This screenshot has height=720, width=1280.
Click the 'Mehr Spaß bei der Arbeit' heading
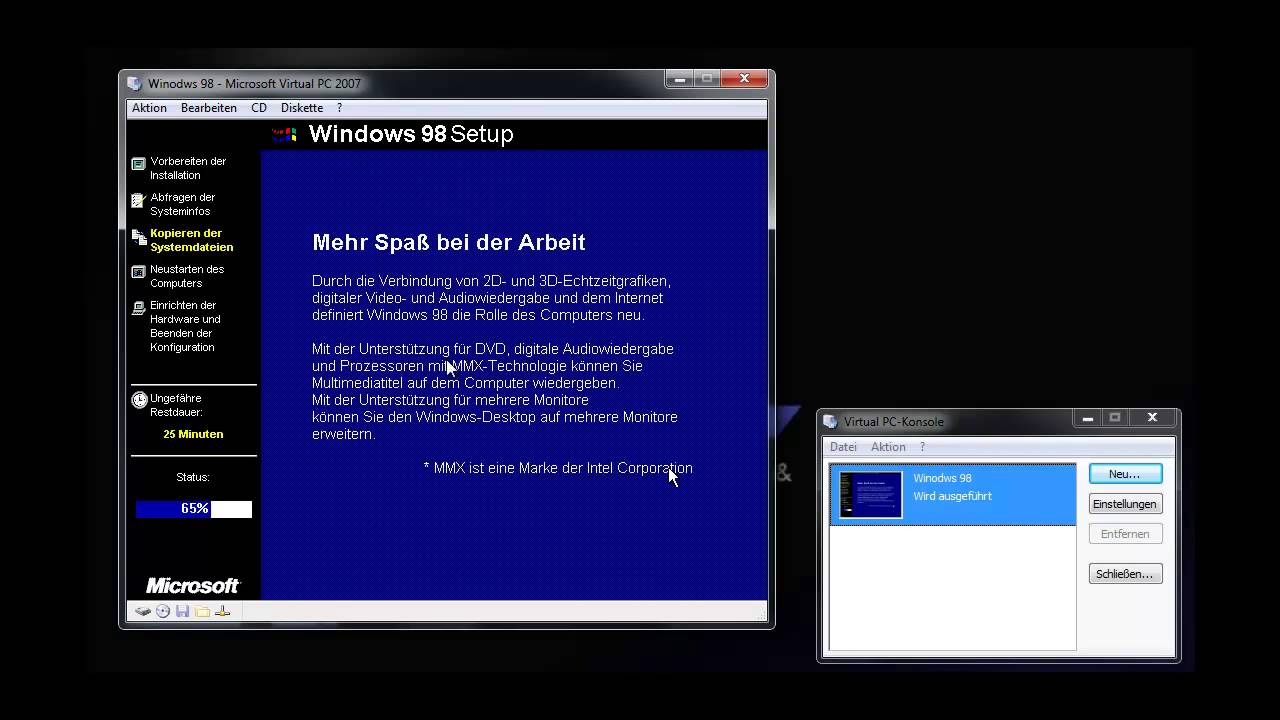point(449,242)
